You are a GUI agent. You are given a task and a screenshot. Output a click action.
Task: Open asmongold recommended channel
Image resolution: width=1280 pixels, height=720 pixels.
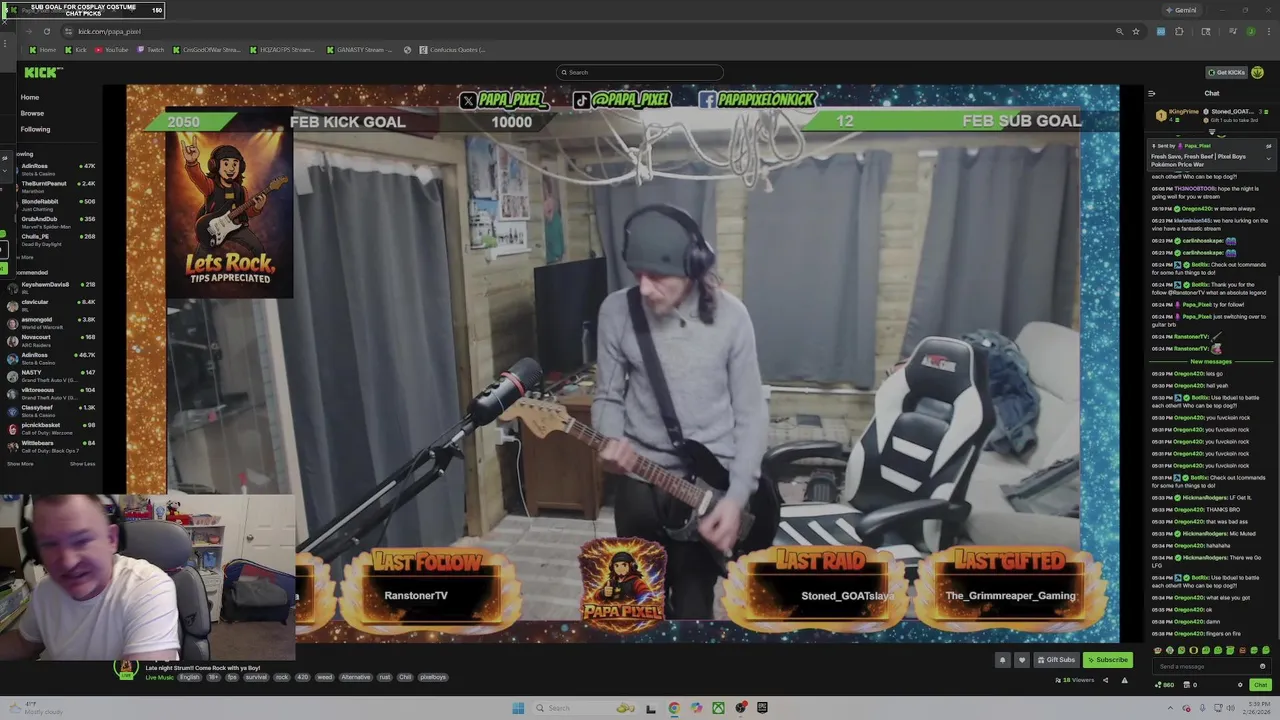point(50,321)
